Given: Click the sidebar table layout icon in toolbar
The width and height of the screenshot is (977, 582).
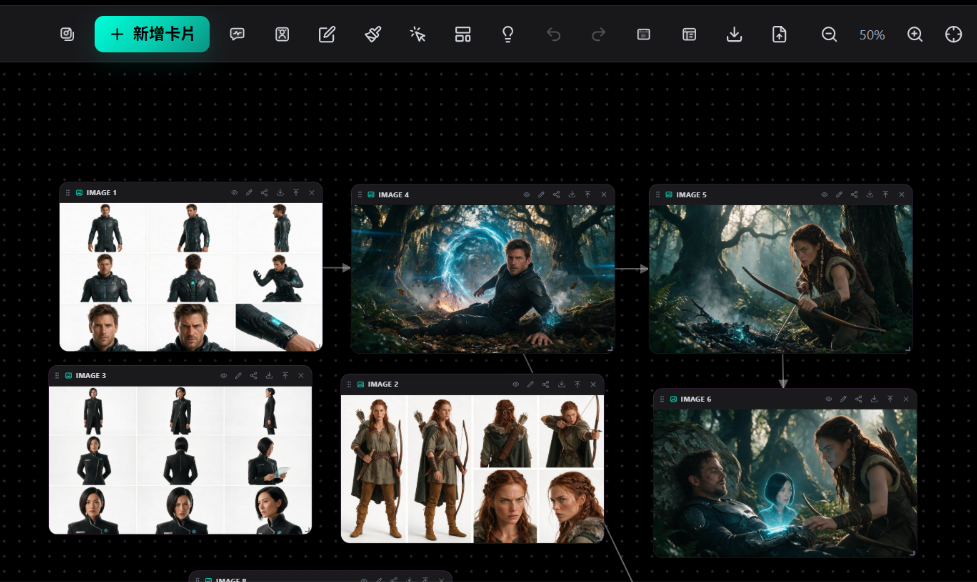Looking at the screenshot, I should pyautogui.click(x=689, y=34).
